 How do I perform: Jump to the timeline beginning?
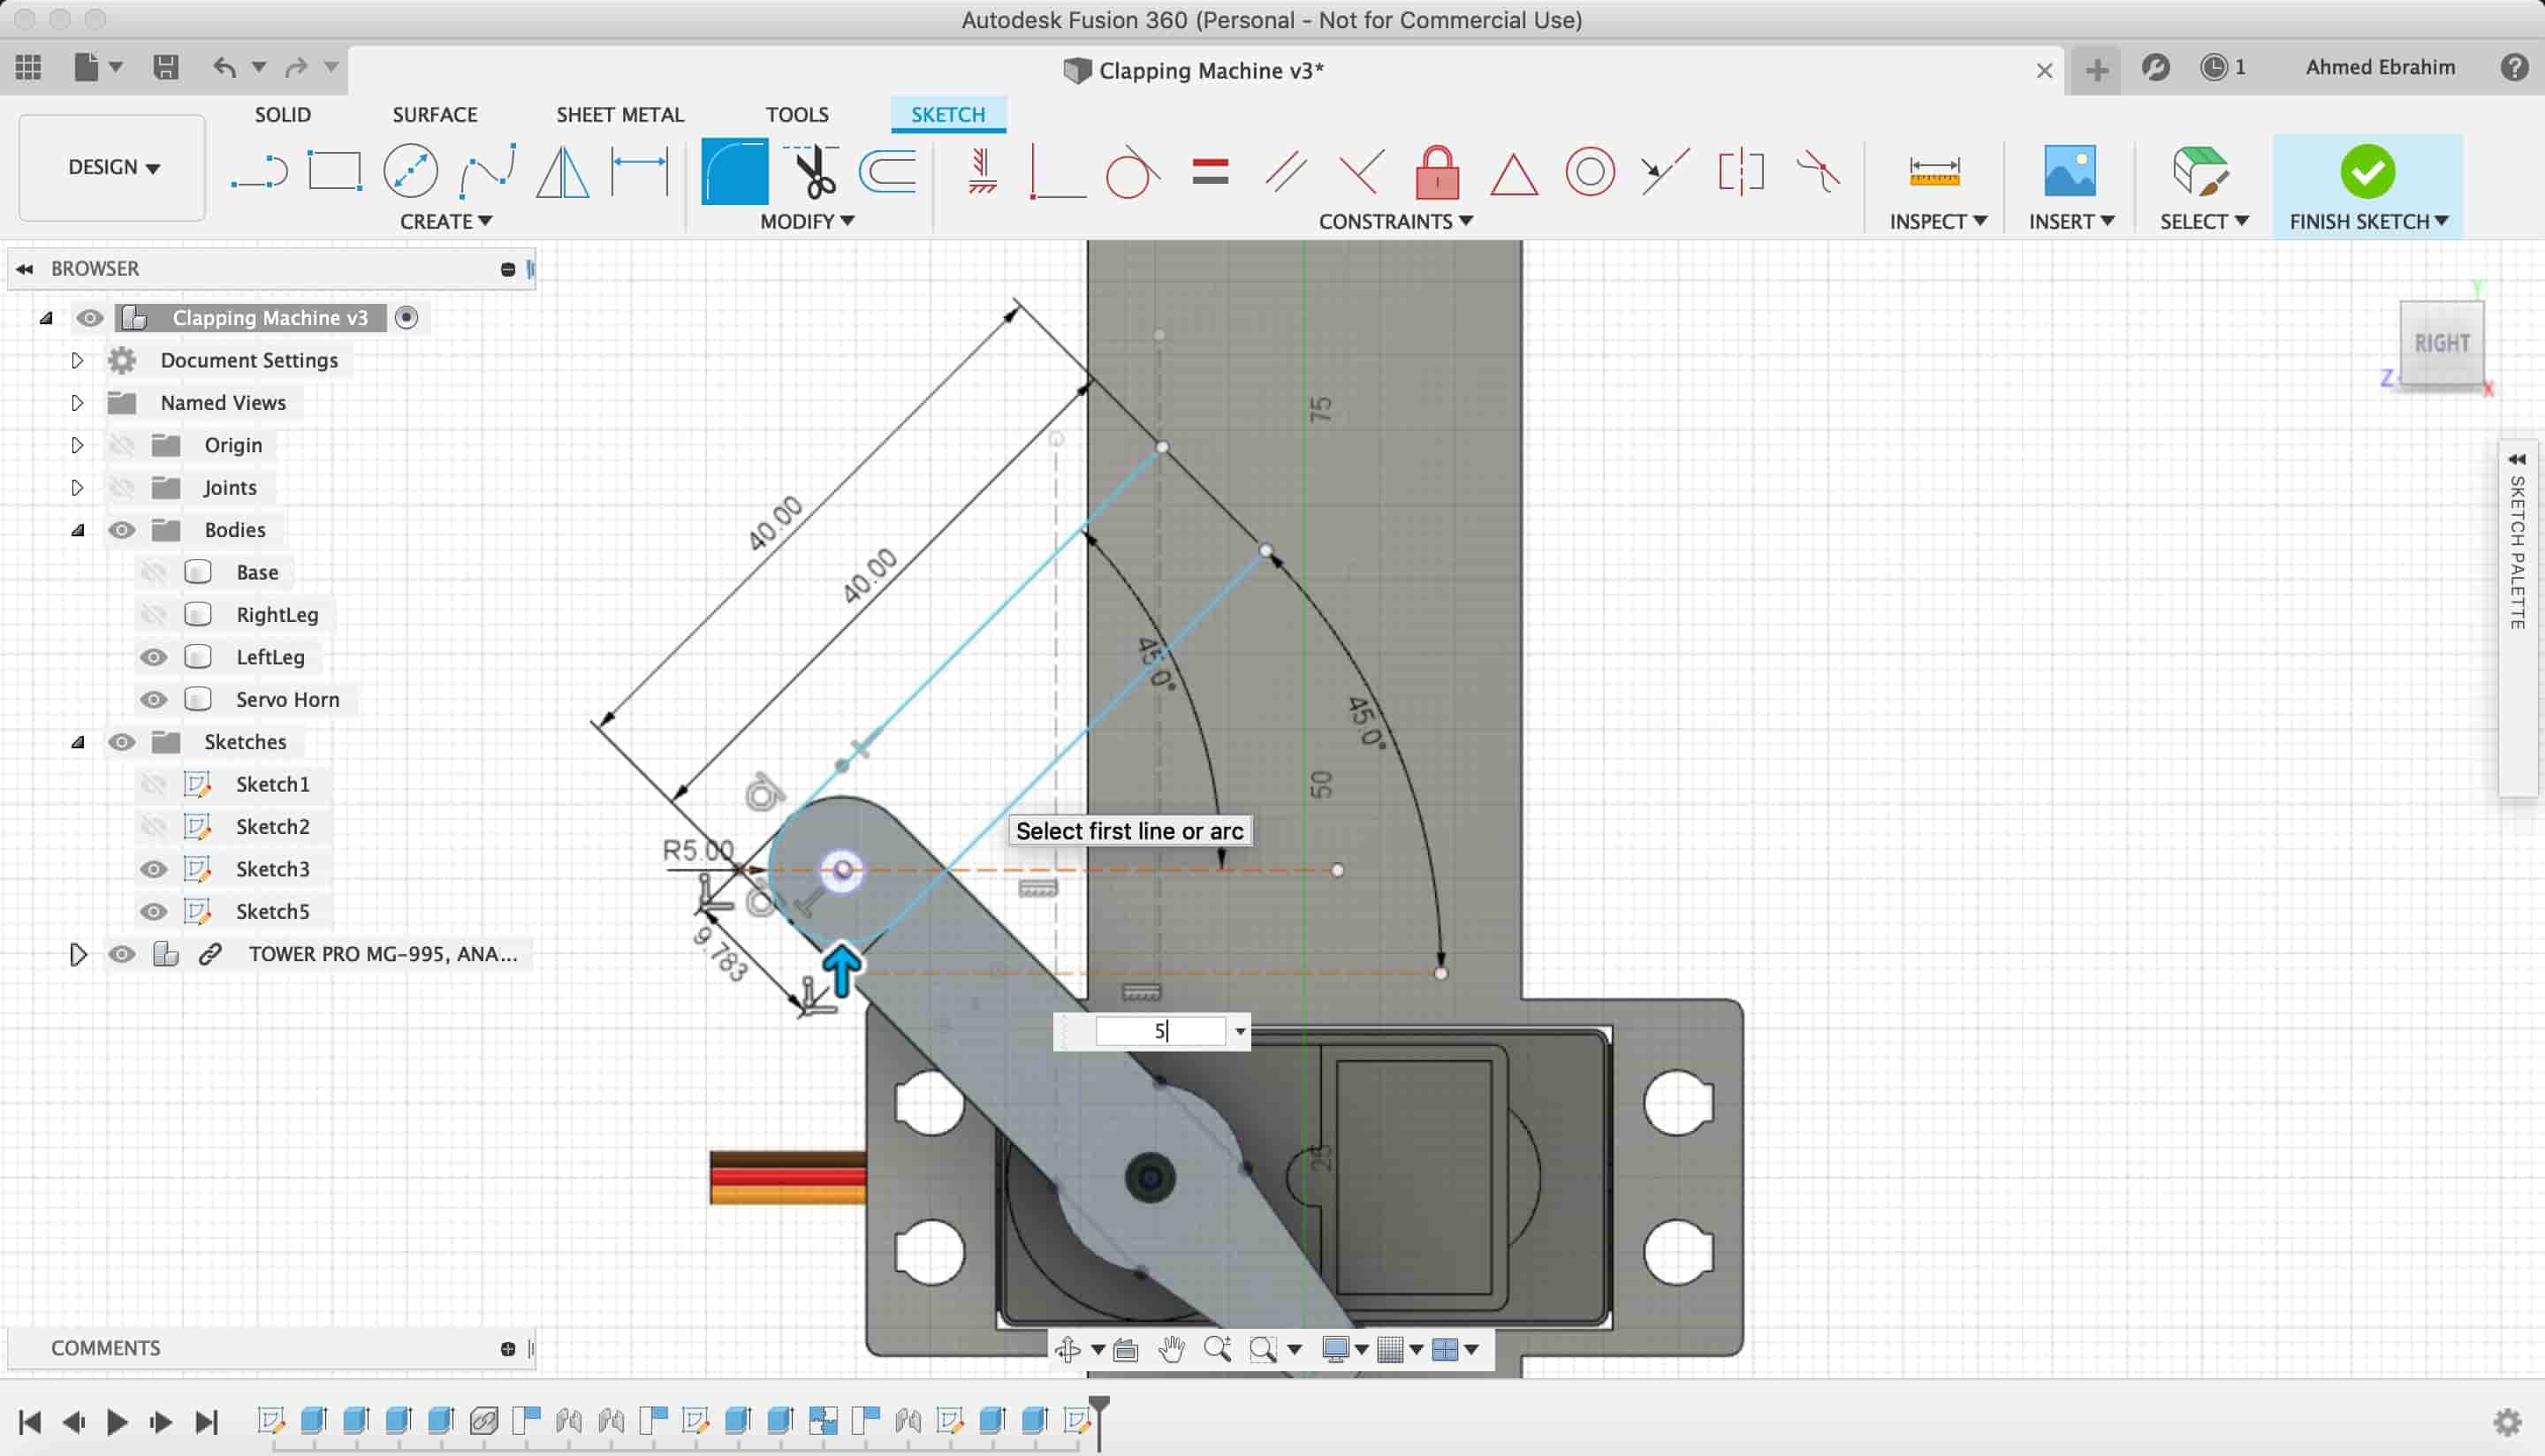point(29,1421)
